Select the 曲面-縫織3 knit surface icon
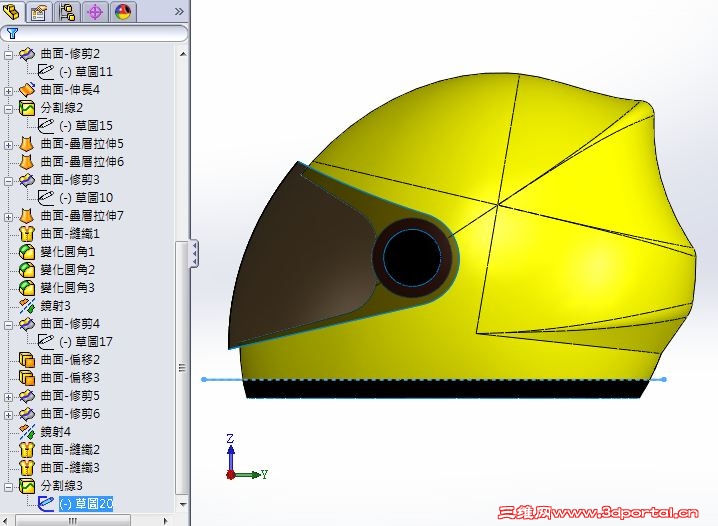The image size is (718, 526). (27, 468)
